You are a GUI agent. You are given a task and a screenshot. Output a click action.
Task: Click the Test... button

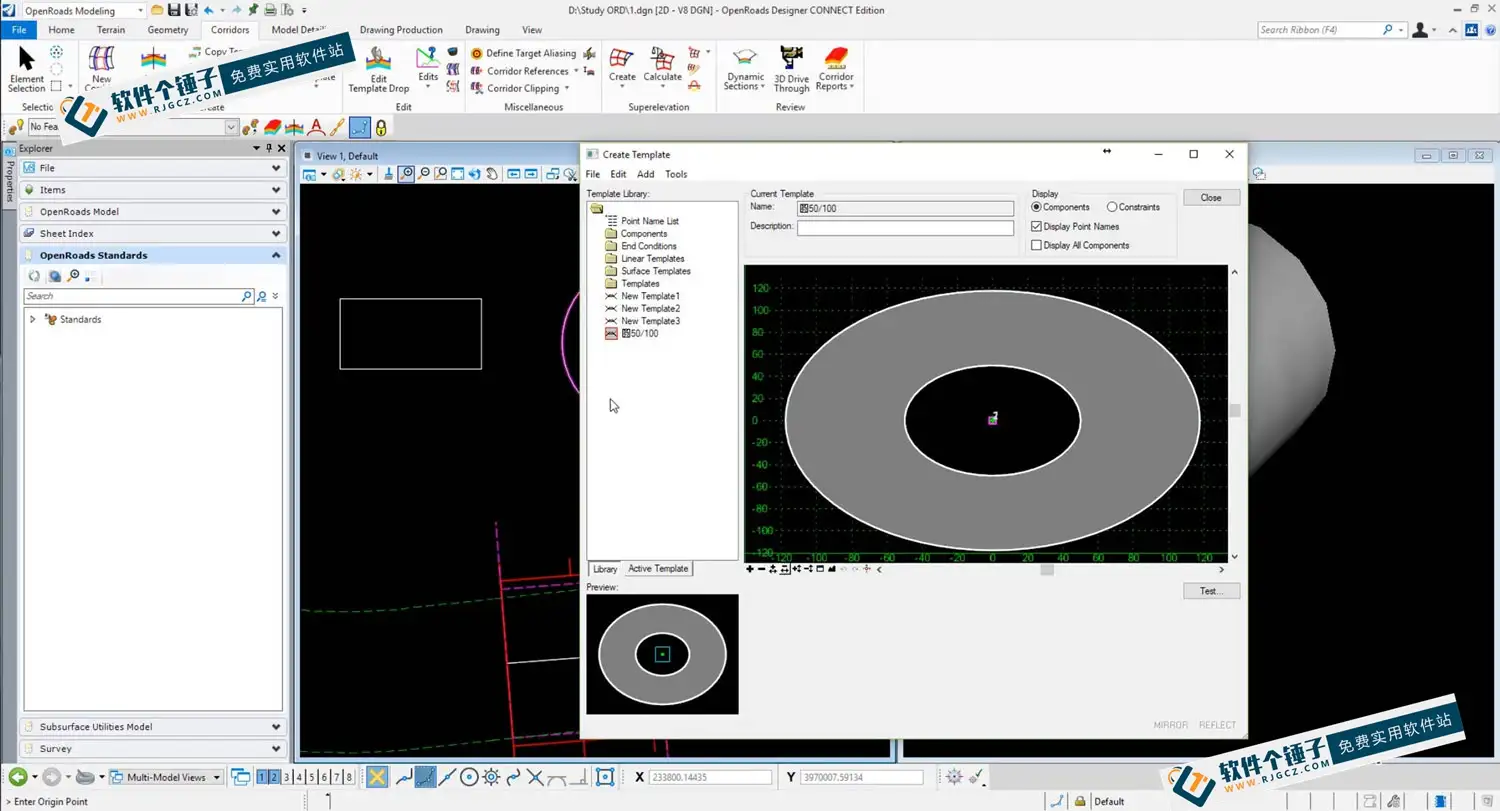click(x=1211, y=591)
